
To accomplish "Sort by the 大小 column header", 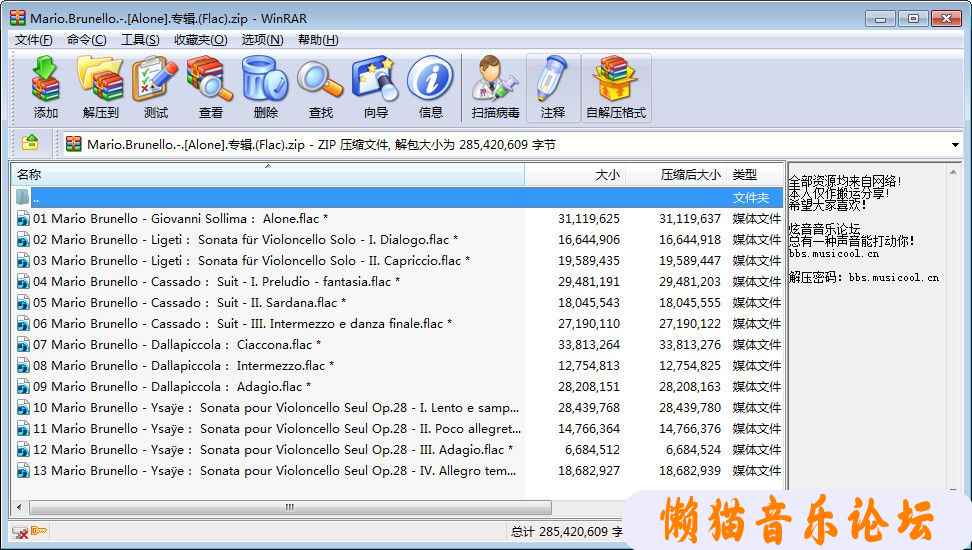I will pos(575,174).
